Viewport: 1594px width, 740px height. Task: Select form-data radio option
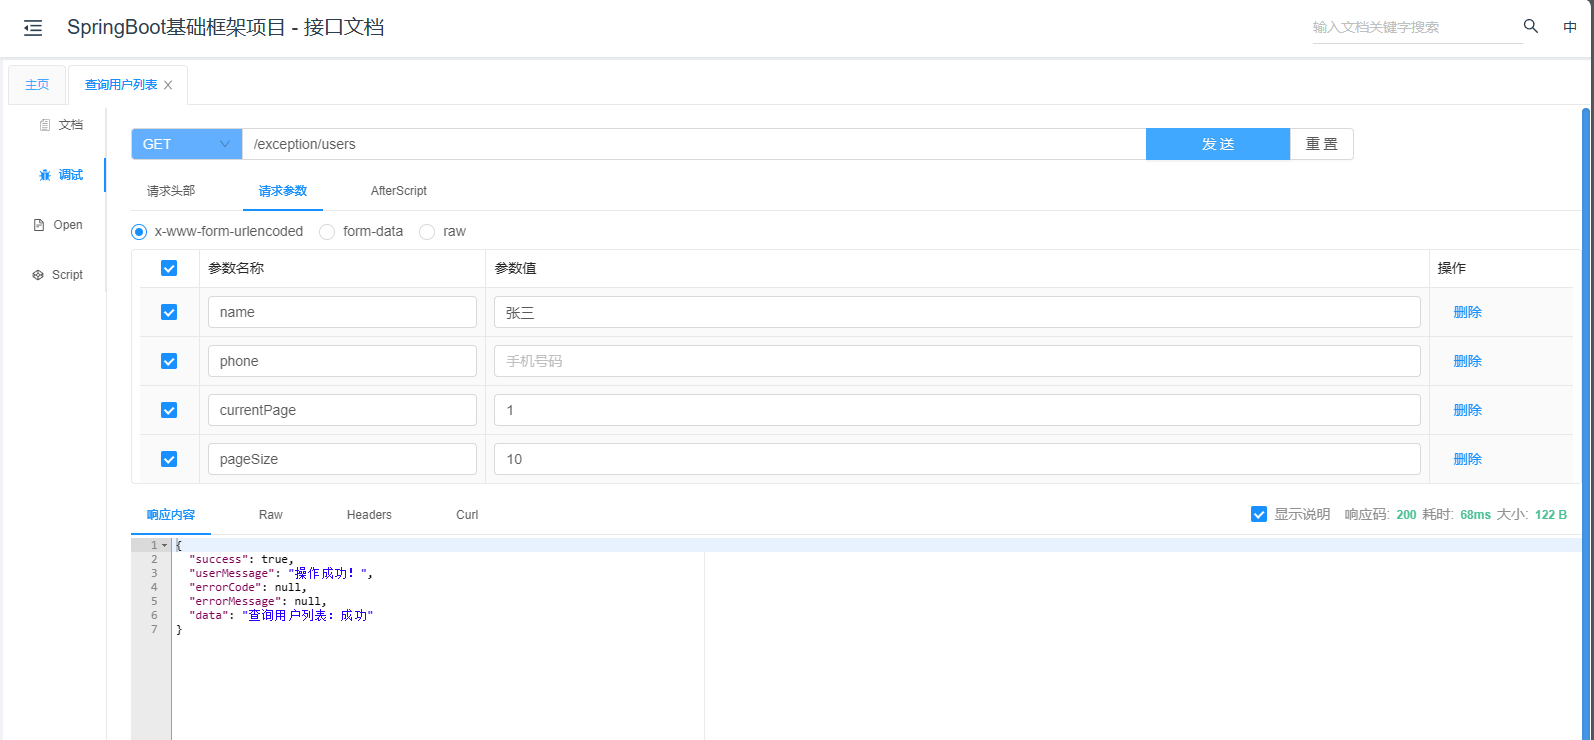coord(327,232)
